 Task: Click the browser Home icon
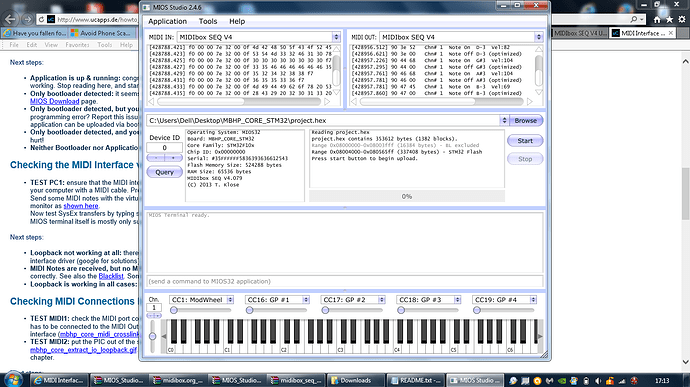point(657,19)
